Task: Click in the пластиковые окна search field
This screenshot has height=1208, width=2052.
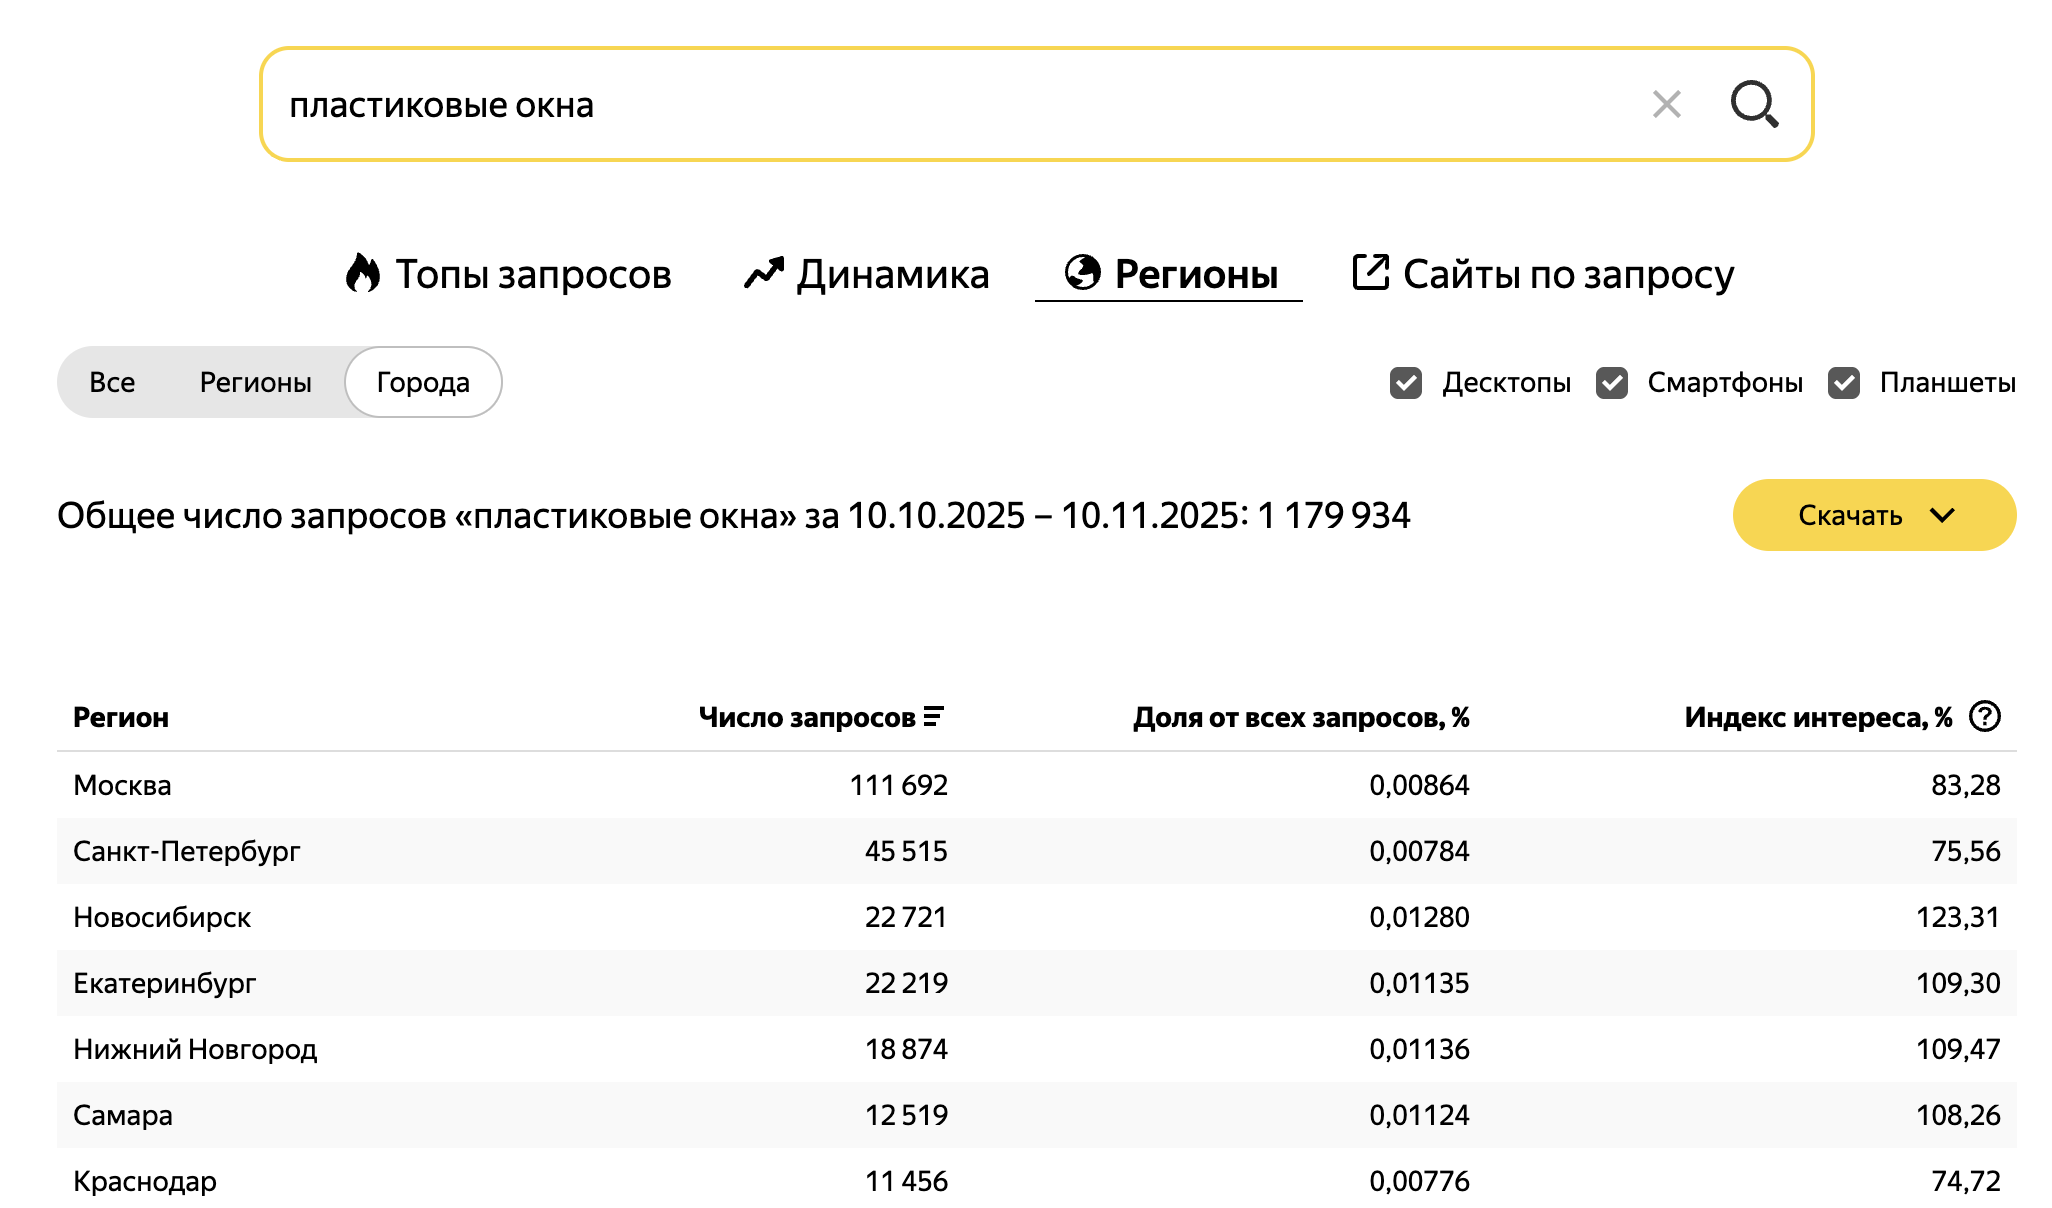Action: pyautogui.click(x=900, y=104)
